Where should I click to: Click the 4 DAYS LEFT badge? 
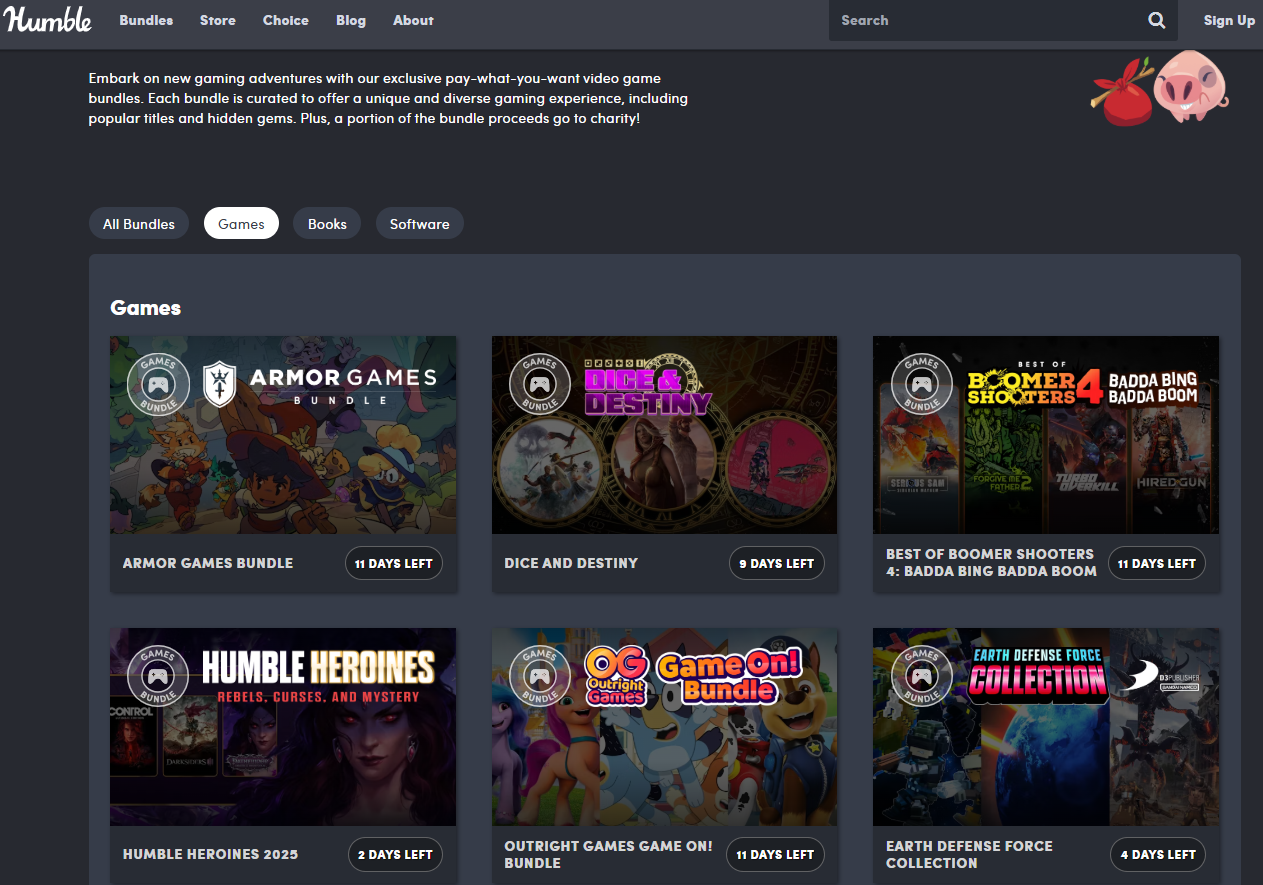click(x=1158, y=855)
